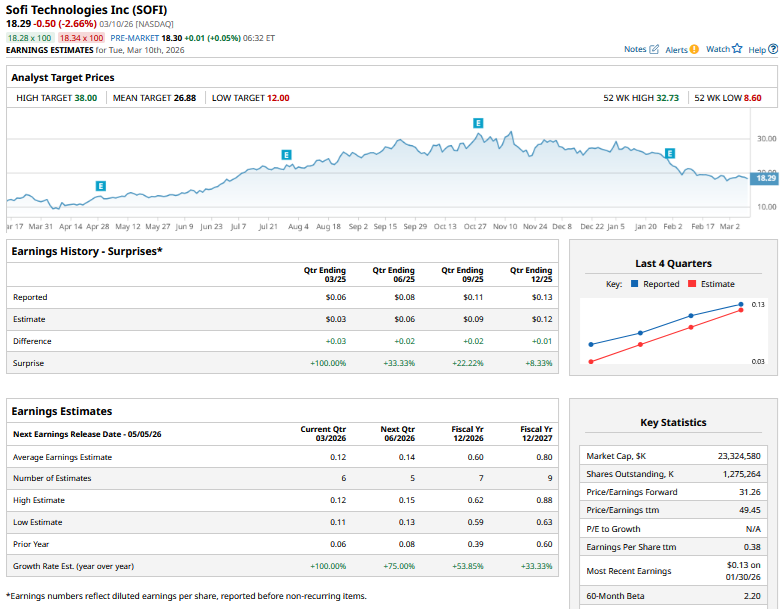Click the 18.29 current price label on chart
783x609 pixels.
[765, 178]
